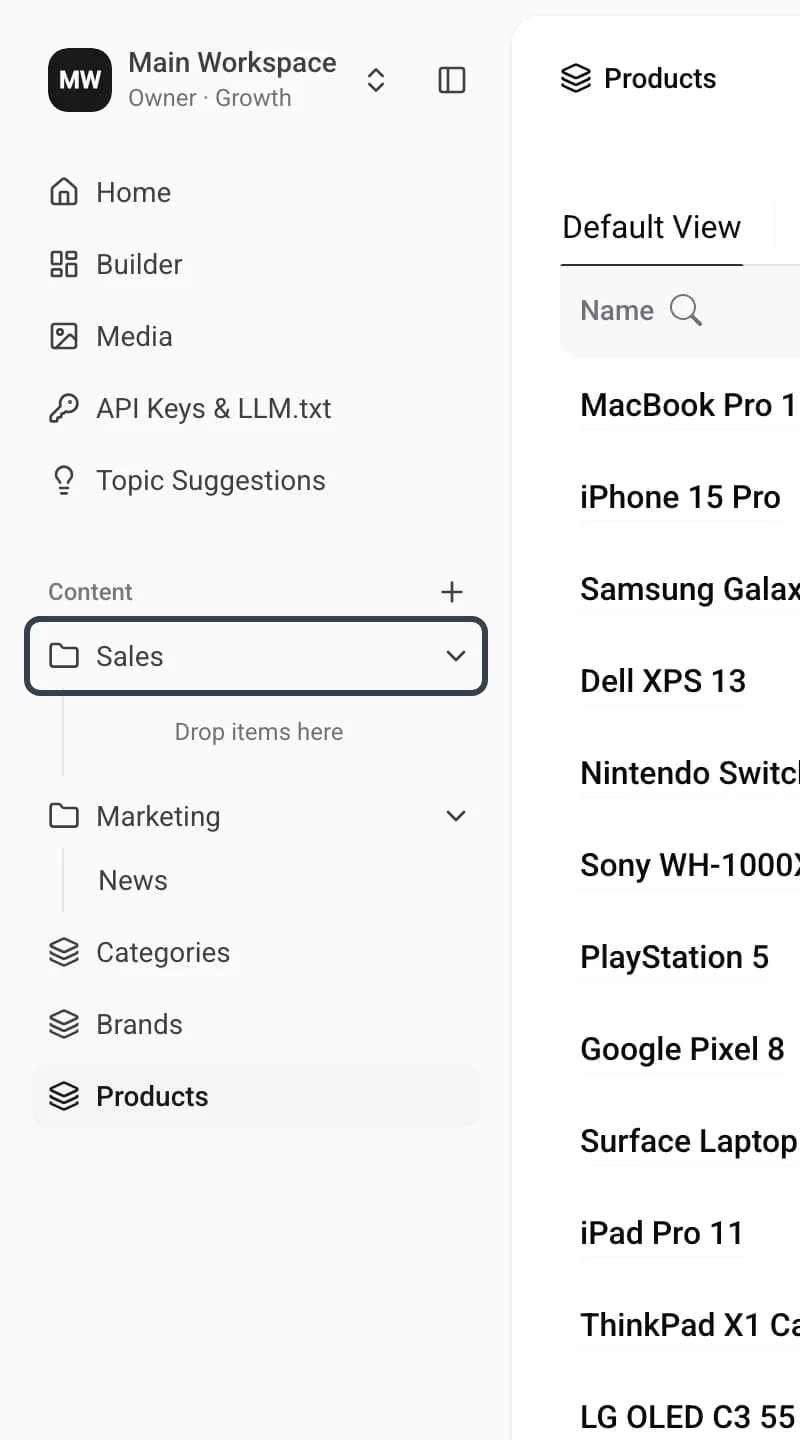Image resolution: width=800 pixels, height=1440 pixels.
Task: Select the Marketing folder
Action: tap(256, 816)
